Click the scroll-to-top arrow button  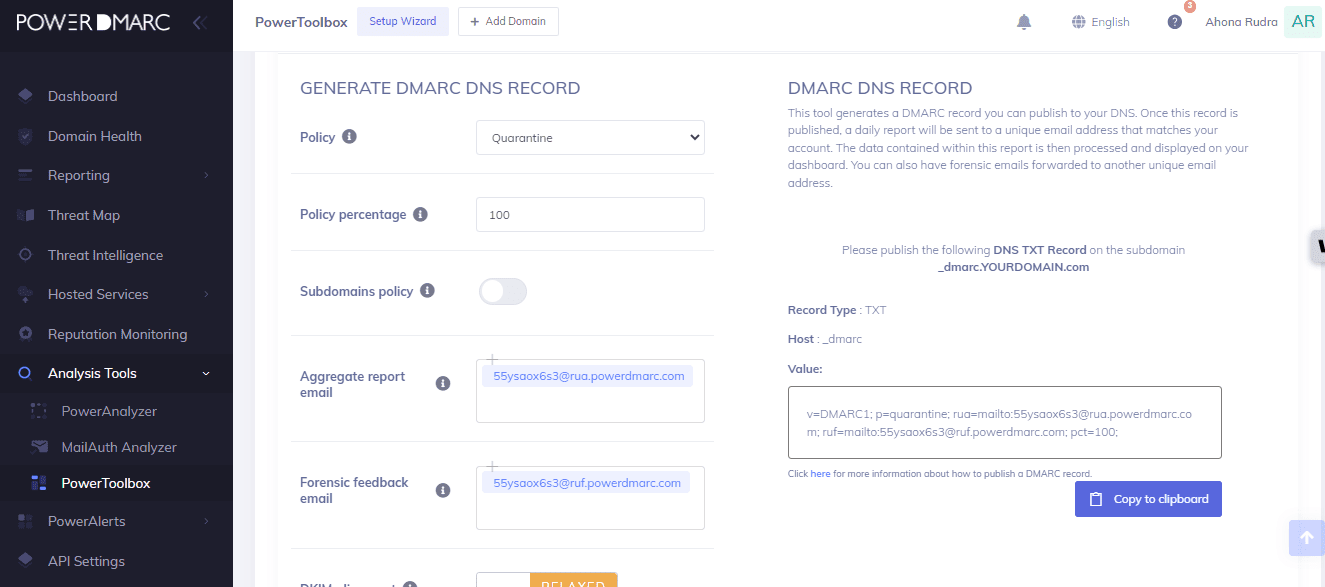[x=1306, y=538]
